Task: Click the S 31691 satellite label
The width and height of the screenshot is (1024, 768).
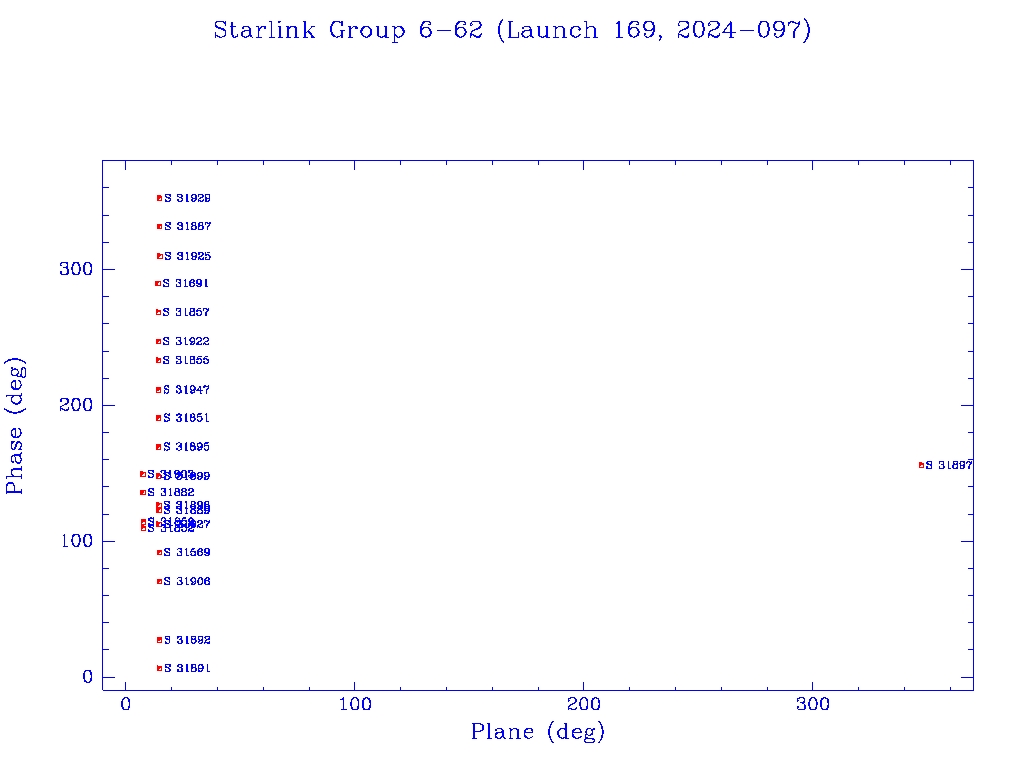Action: (185, 283)
